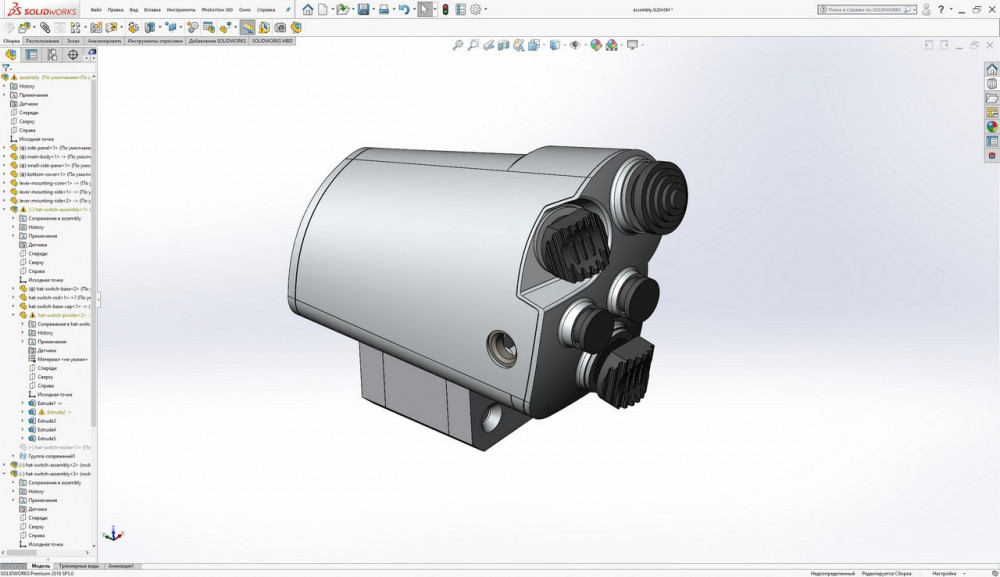Click the Save document icon
The image size is (1000, 577).
pyautogui.click(x=364, y=9)
